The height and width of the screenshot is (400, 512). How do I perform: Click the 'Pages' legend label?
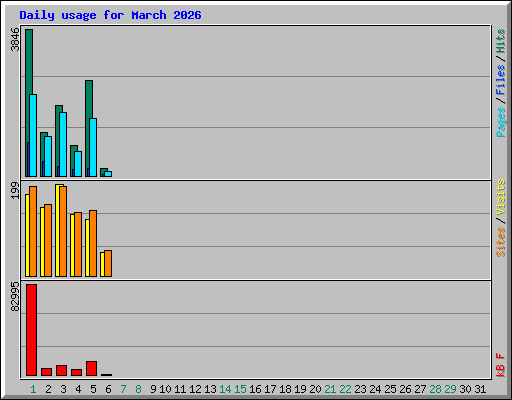[x=500, y=122]
